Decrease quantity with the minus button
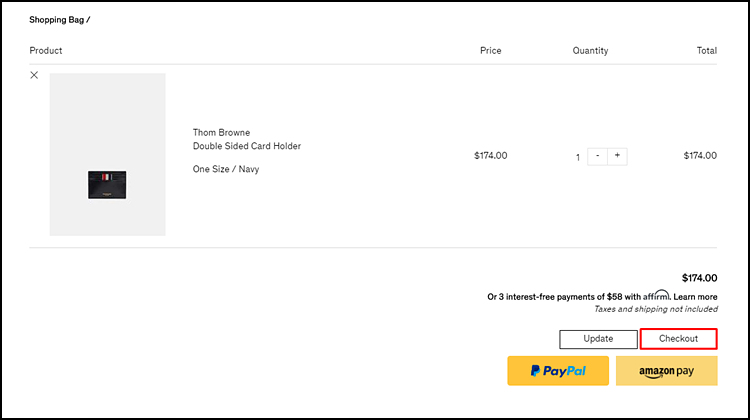The height and width of the screenshot is (420, 750). pyautogui.click(x=597, y=156)
